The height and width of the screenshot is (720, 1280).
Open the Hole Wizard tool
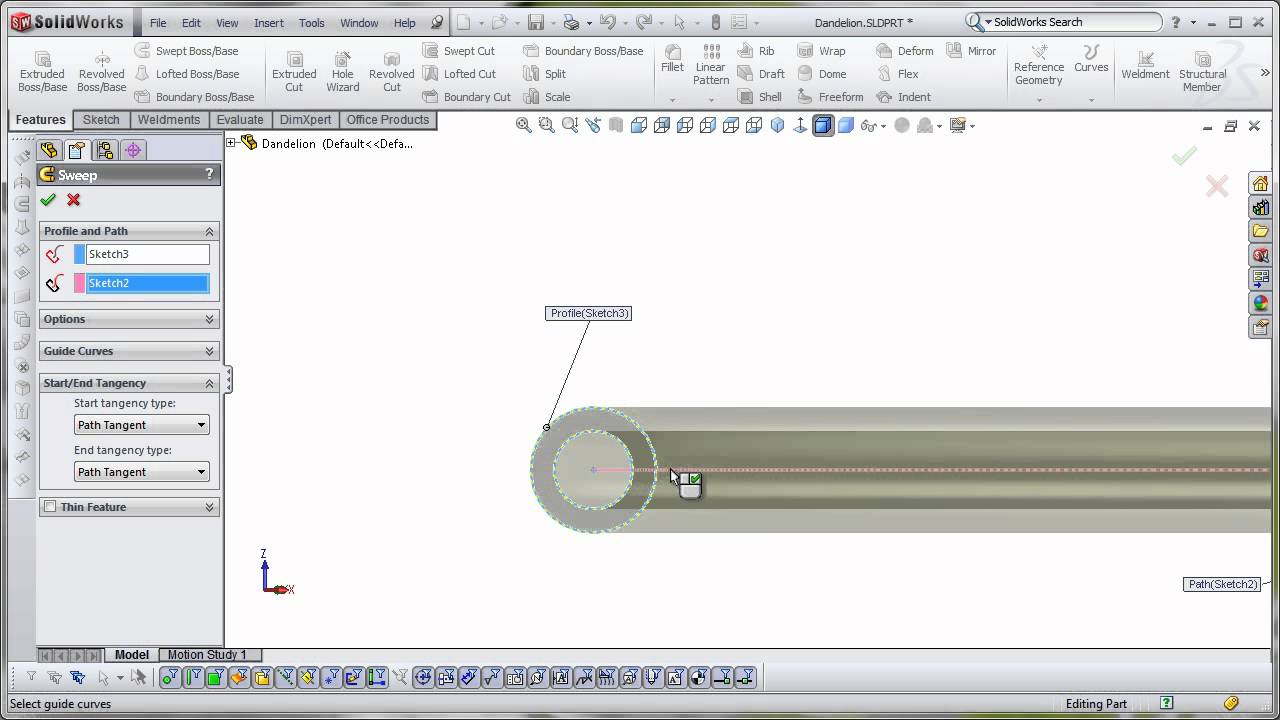(343, 72)
